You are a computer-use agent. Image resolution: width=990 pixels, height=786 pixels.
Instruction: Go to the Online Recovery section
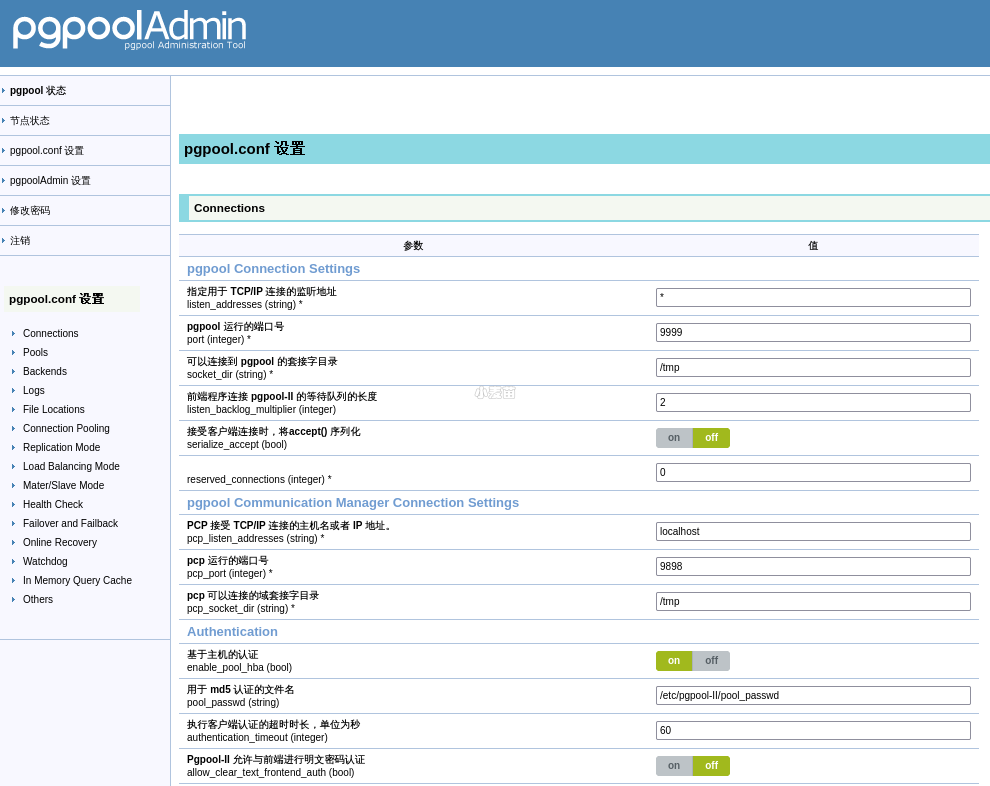60,542
